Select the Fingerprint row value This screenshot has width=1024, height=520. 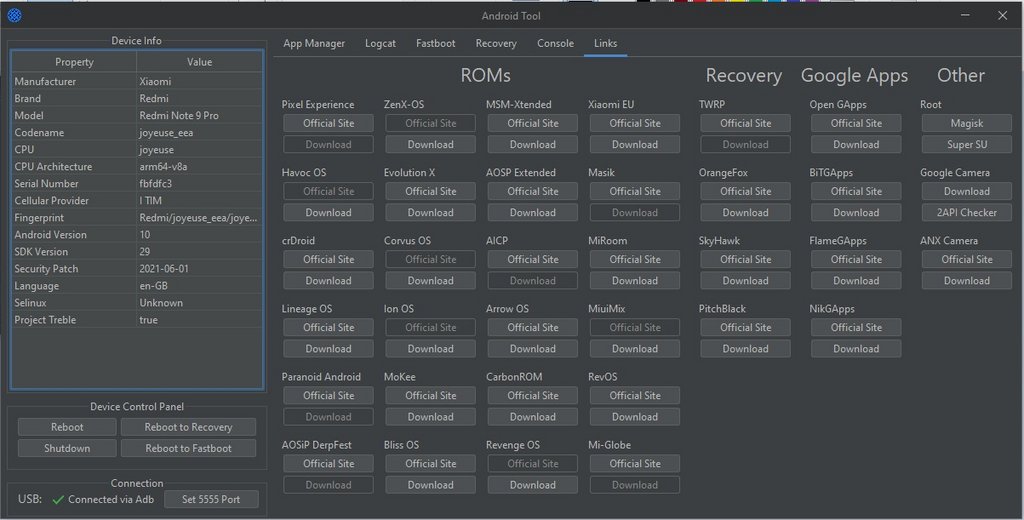(199, 218)
